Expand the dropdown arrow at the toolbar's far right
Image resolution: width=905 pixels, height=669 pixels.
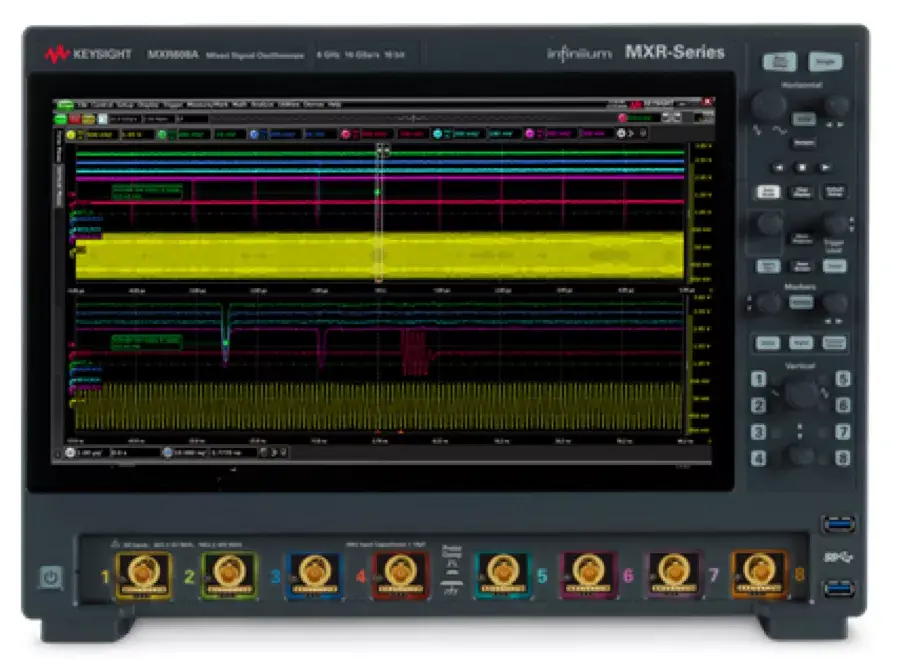(631, 132)
